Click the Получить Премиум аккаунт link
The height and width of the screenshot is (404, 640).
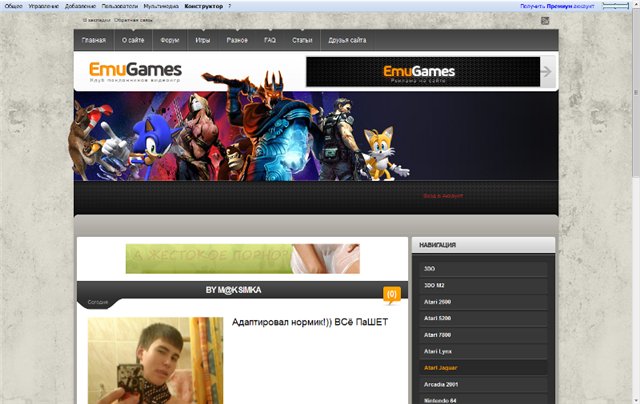[x=557, y=6]
